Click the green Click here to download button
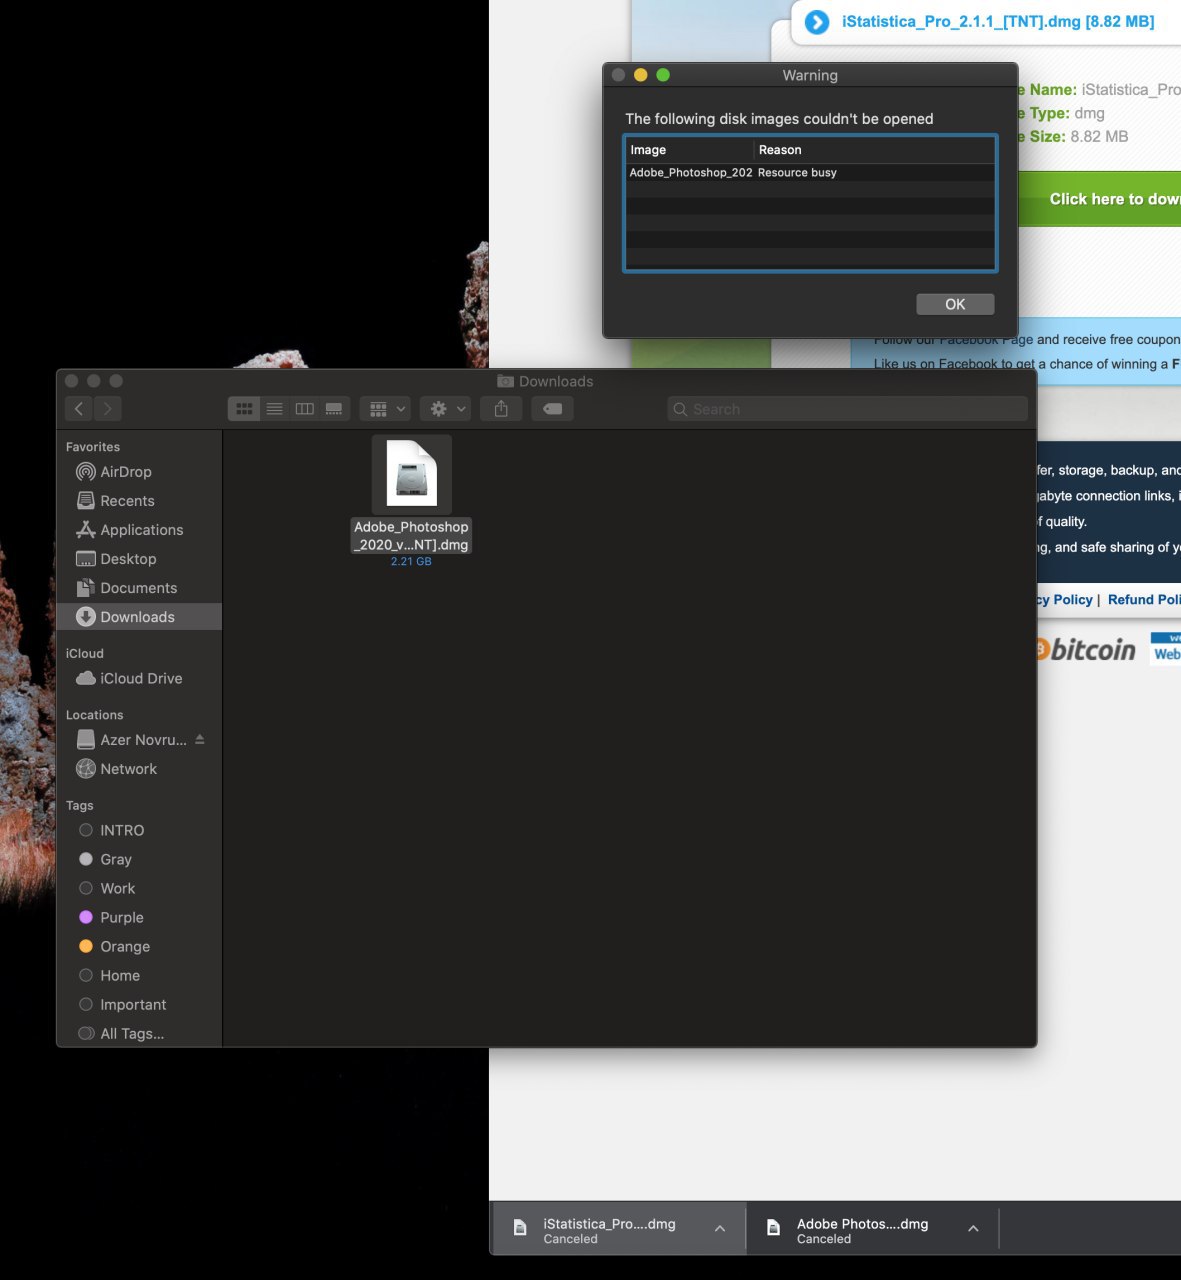 [x=1099, y=199]
